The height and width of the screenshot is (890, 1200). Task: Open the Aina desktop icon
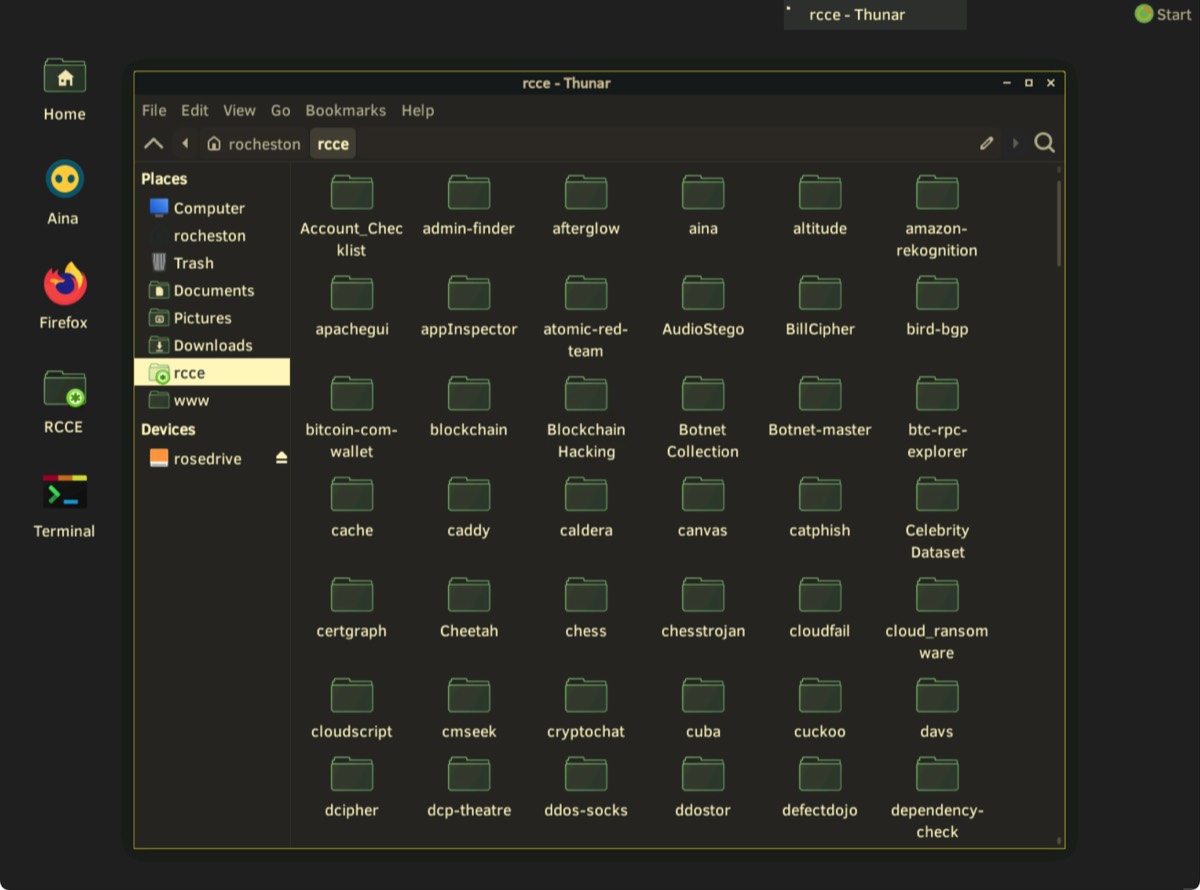tap(64, 181)
